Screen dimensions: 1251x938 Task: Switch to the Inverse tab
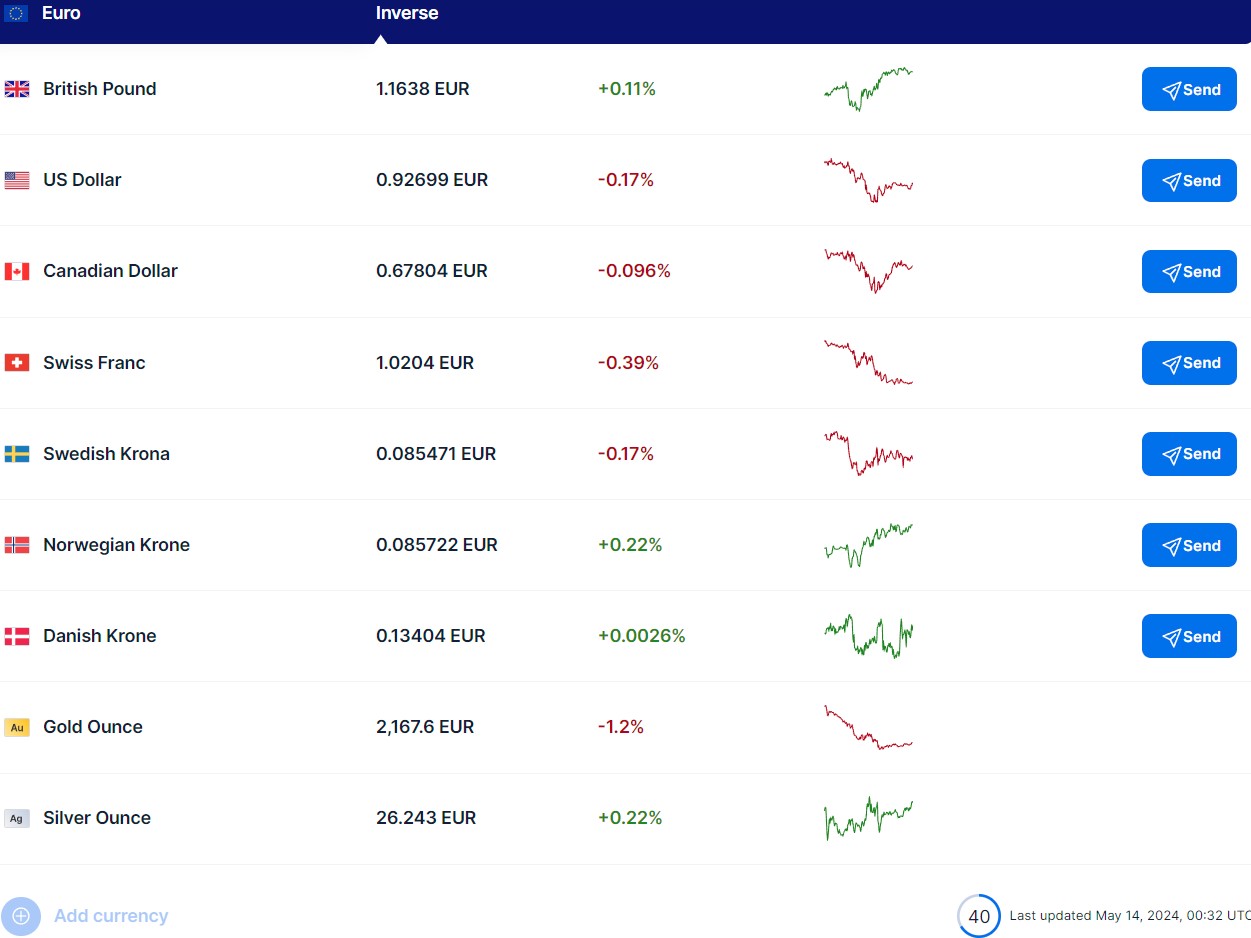[x=407, y=14]
